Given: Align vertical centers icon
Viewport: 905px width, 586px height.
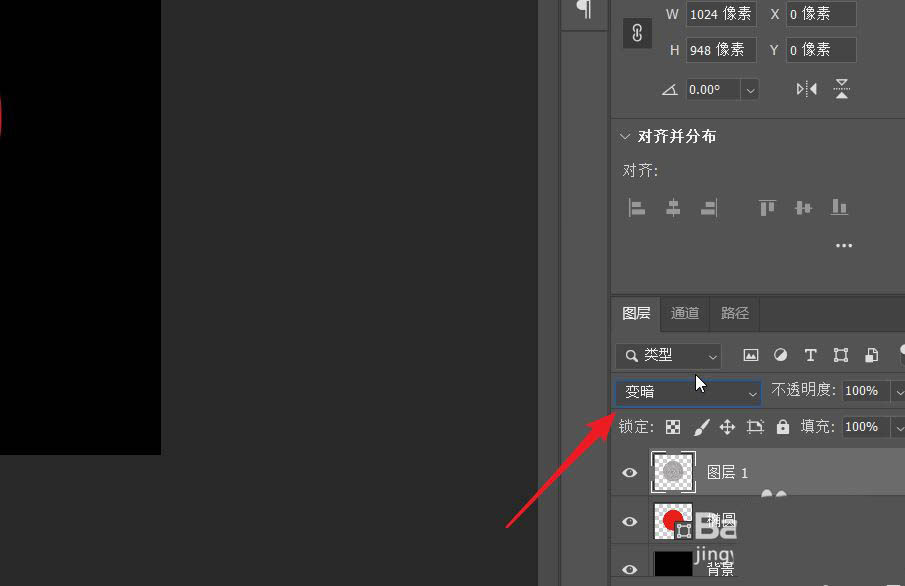Looking at the screenshot, I should click(x=803, y=207).
